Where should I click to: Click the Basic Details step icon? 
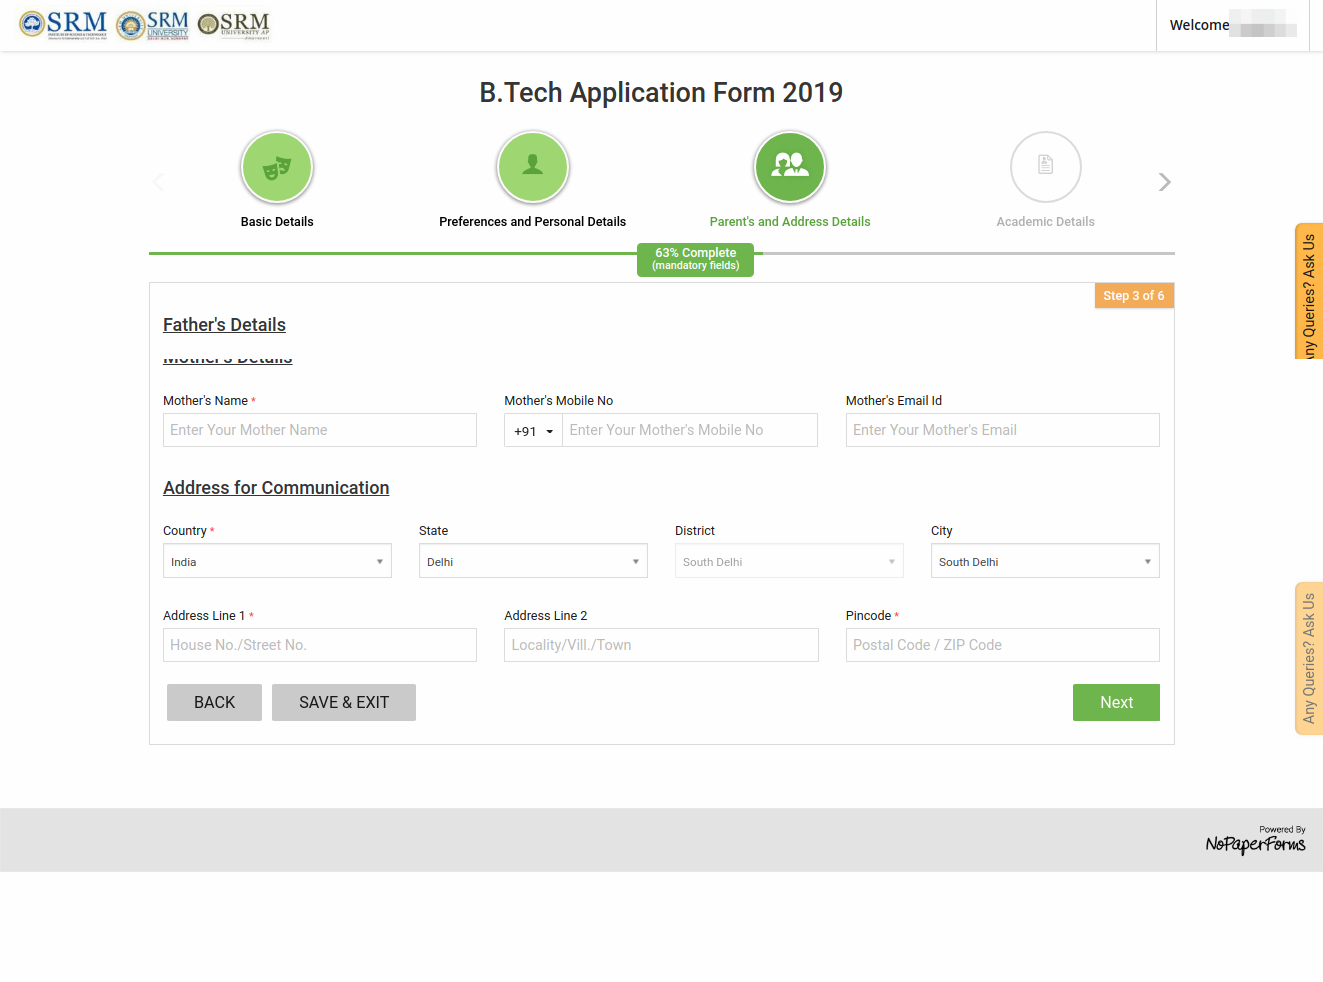pyautogui.click(x=277, y=166)
